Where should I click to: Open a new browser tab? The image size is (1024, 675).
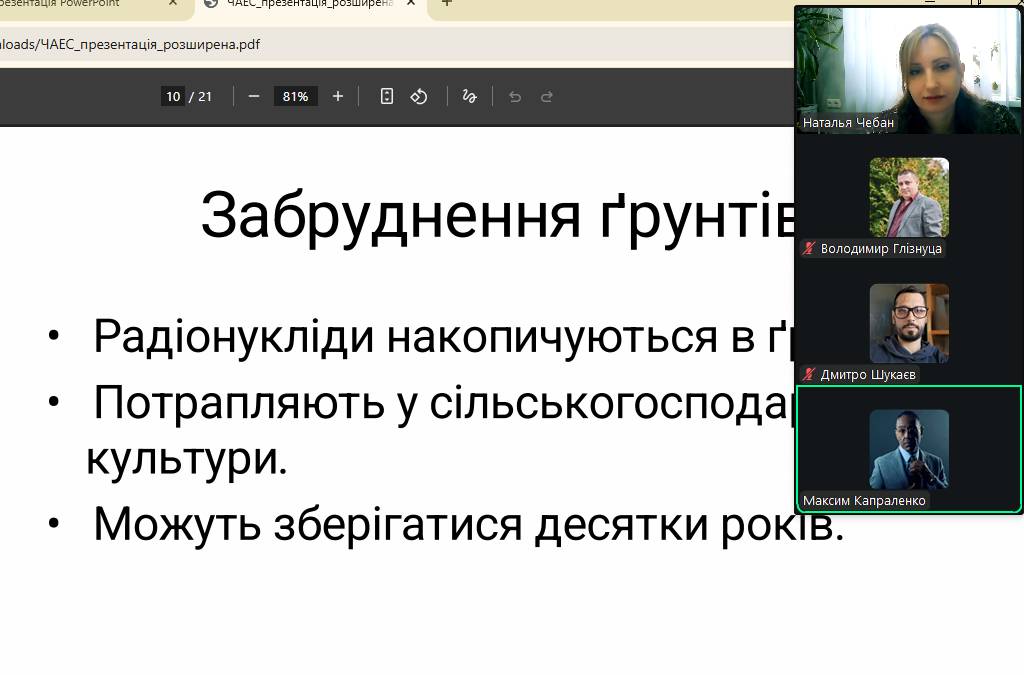(447, 4)
